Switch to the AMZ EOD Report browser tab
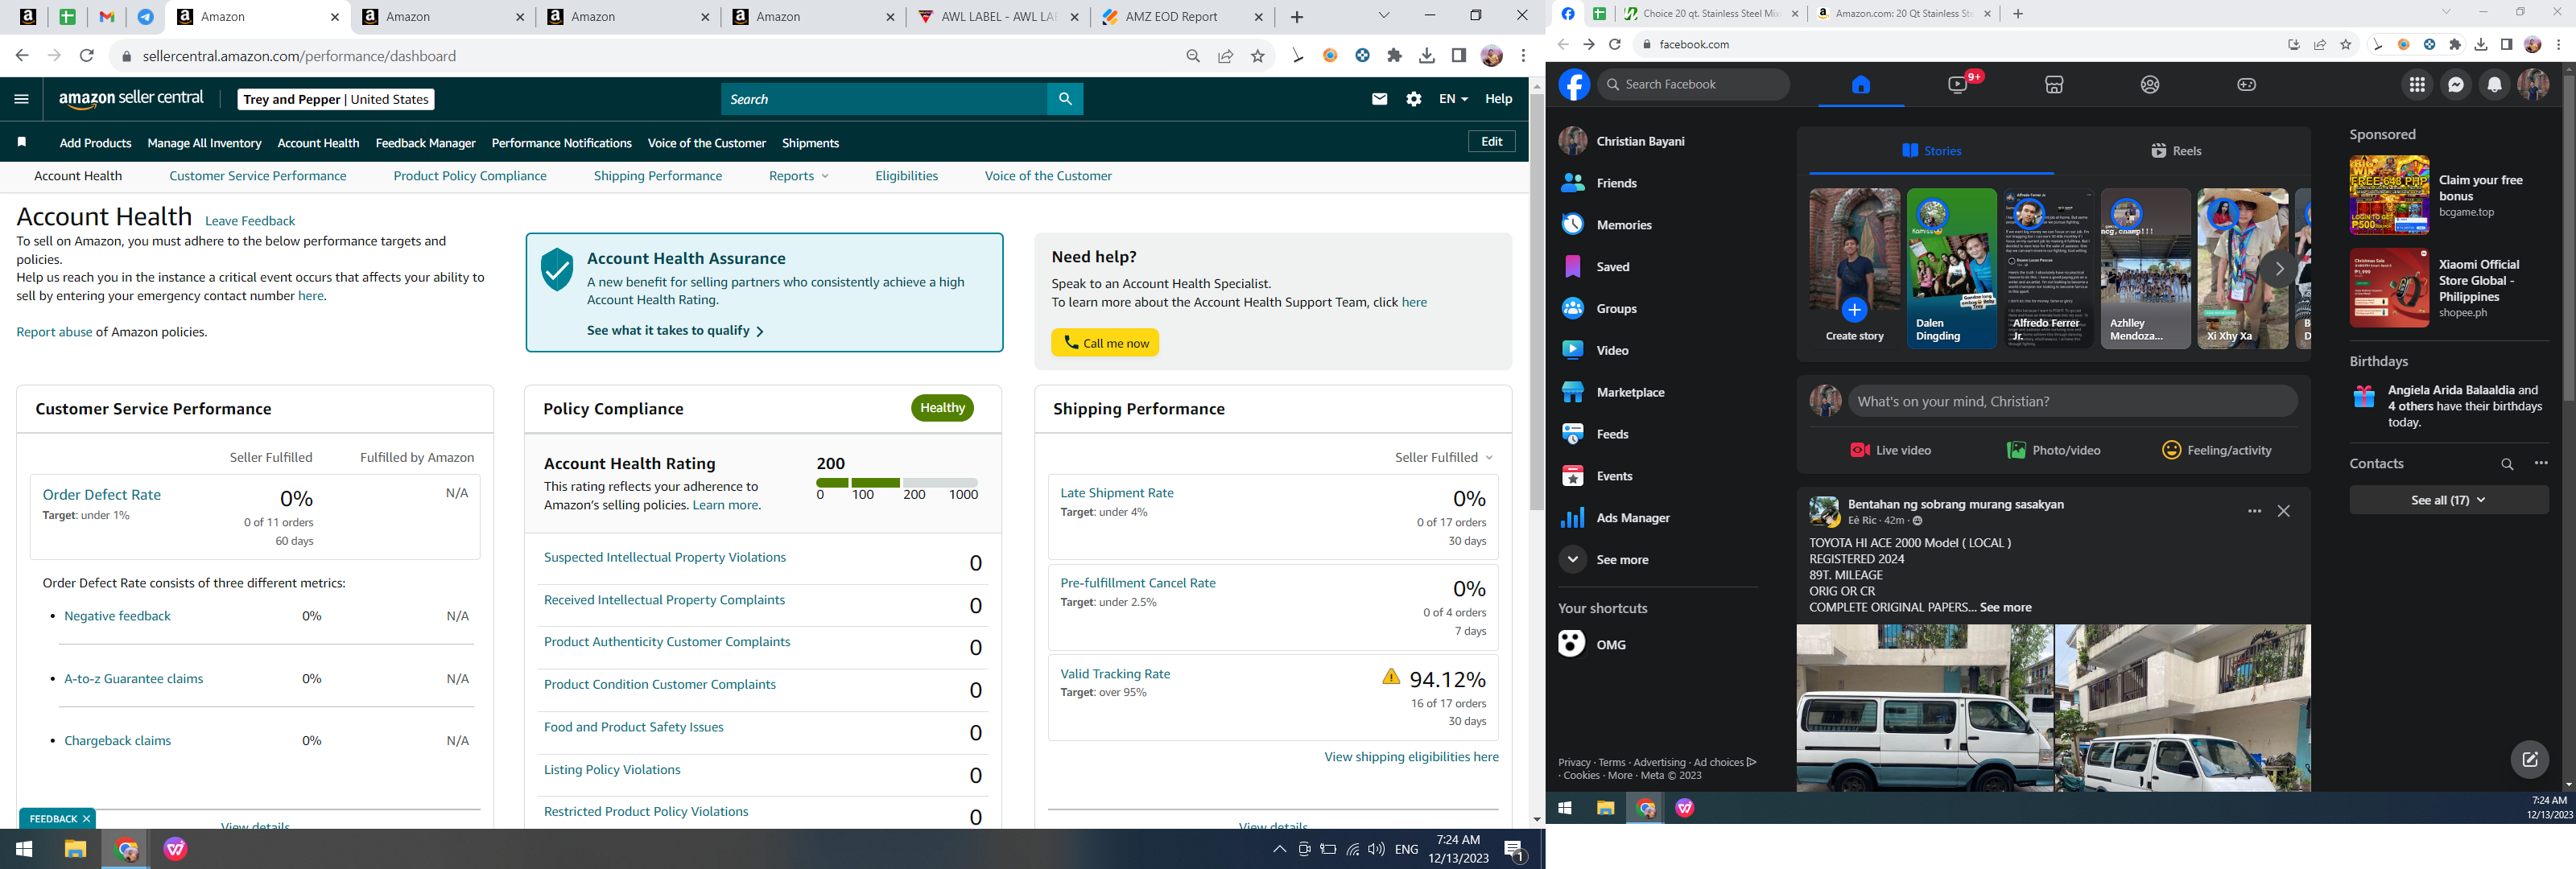2576x869 pixels. (1181, 17)
